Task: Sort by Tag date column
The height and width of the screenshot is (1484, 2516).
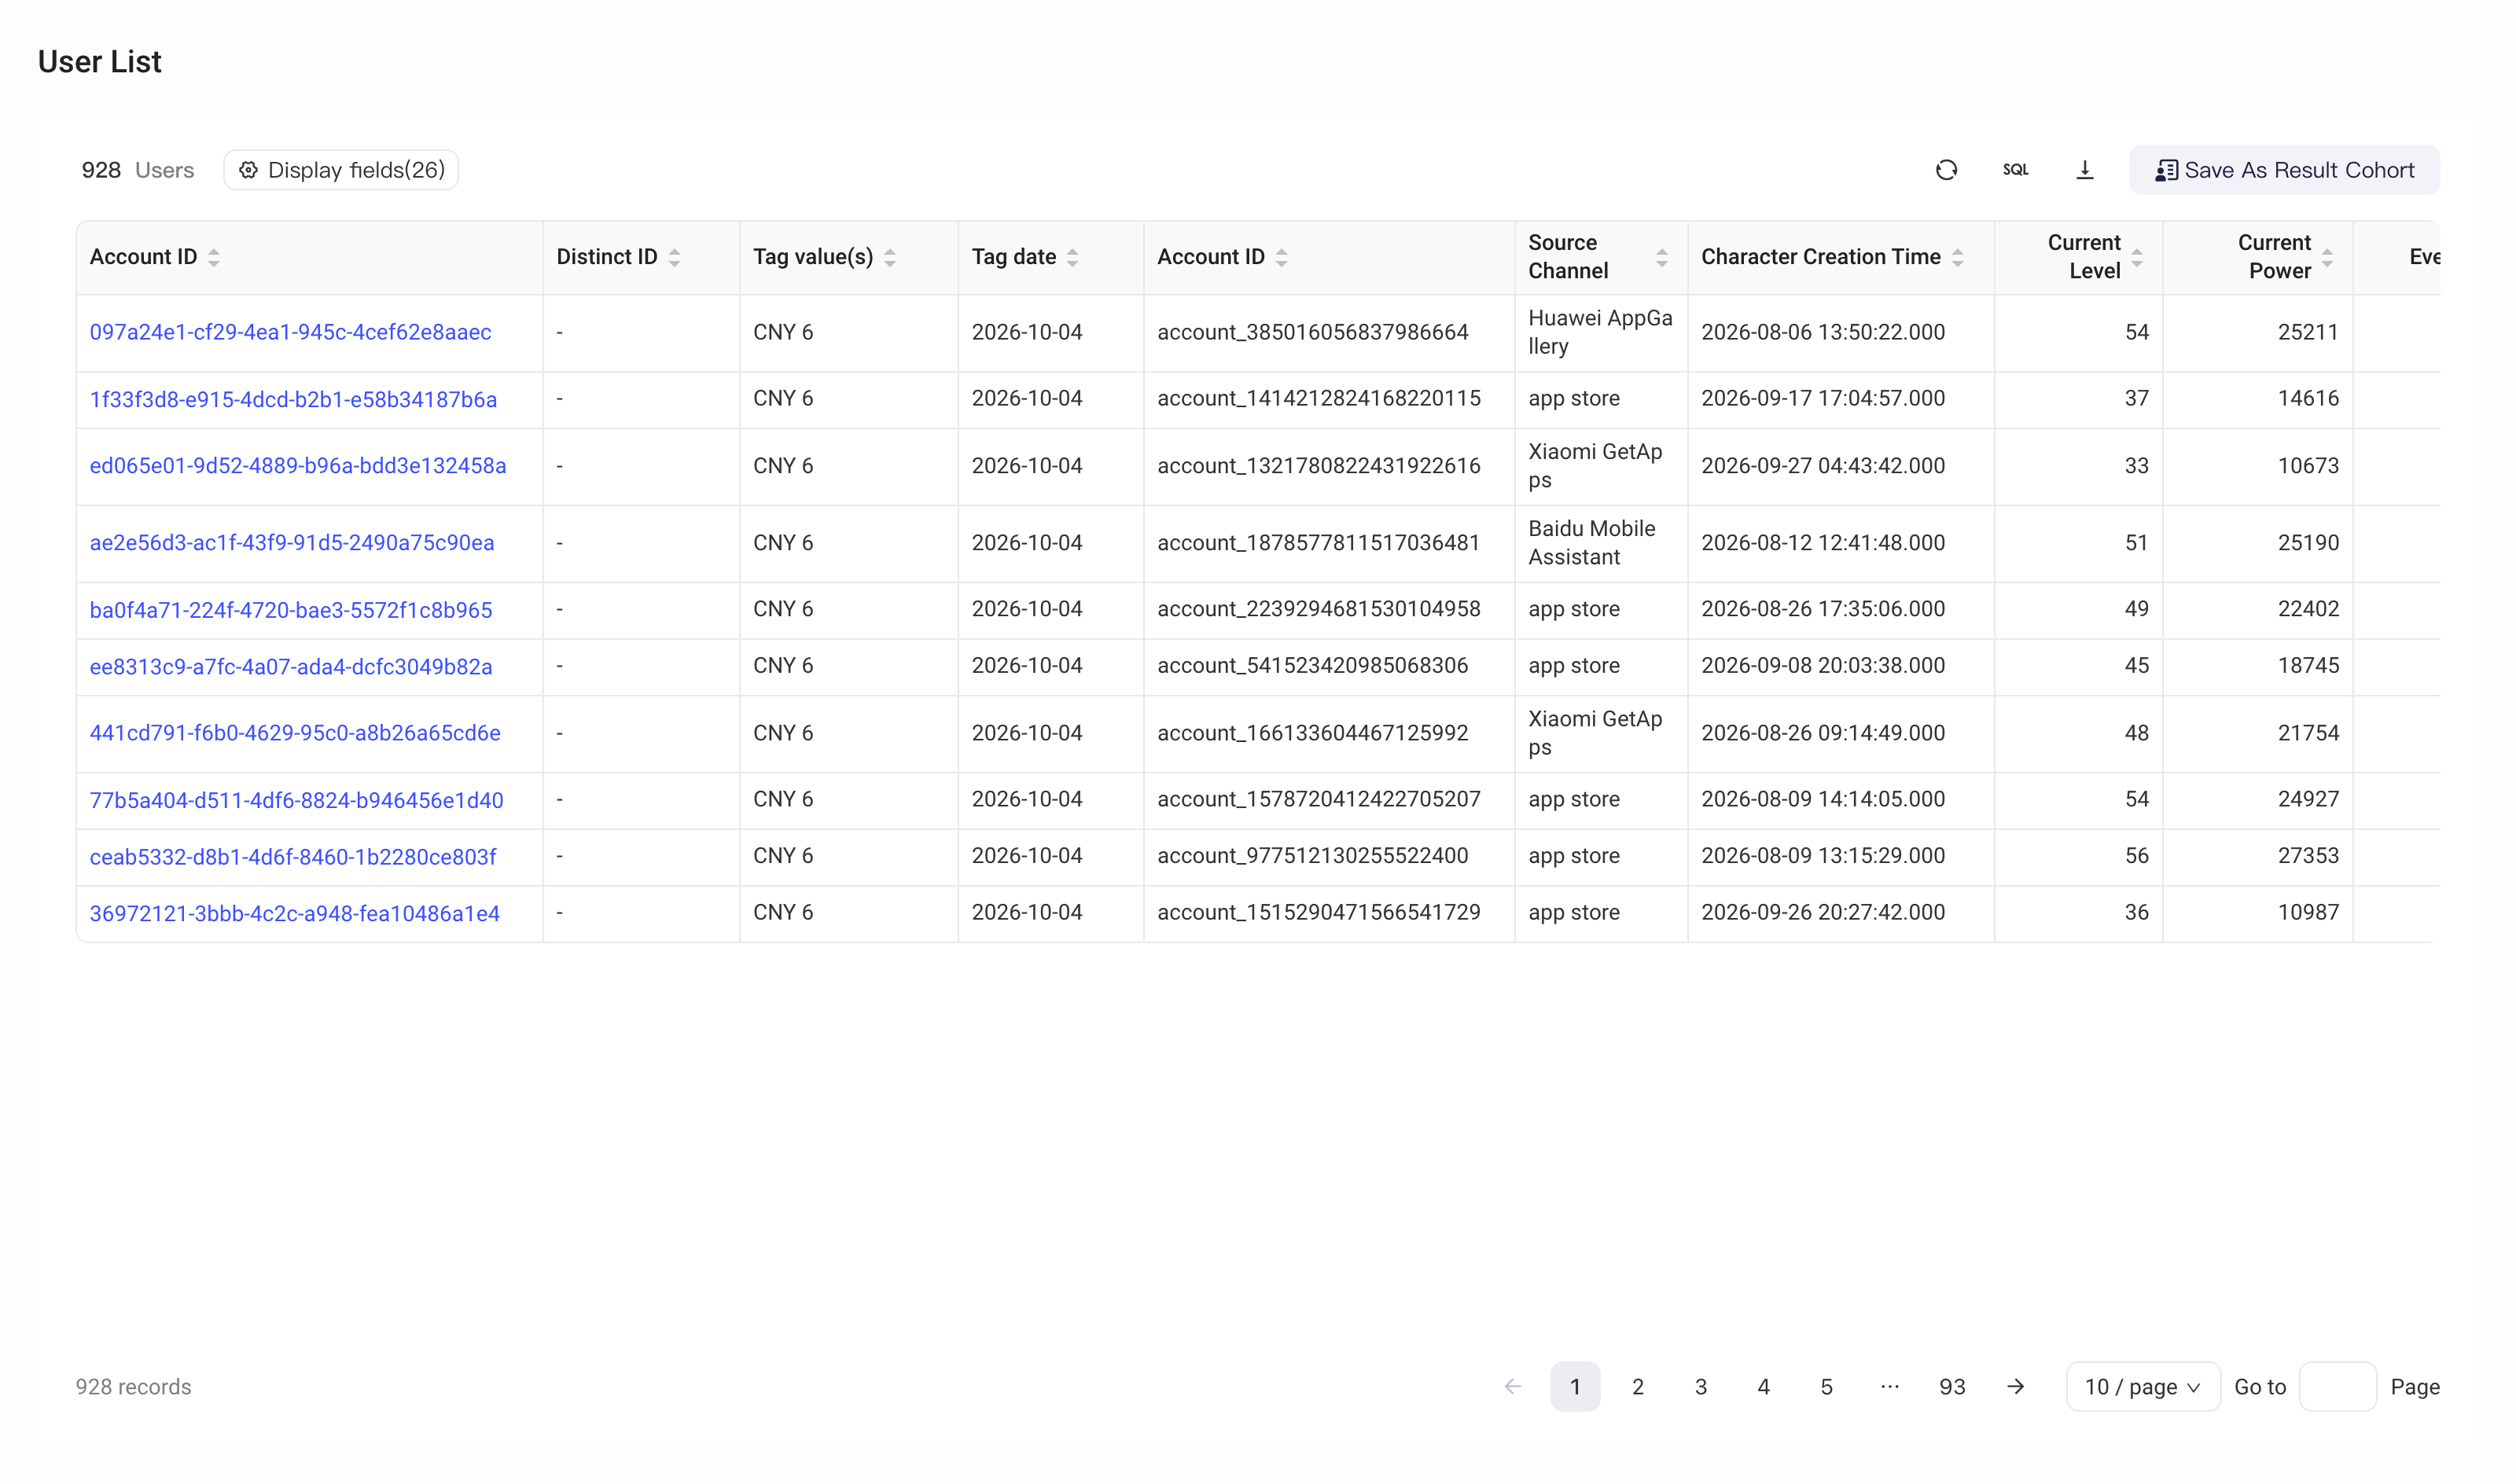Action: click(x=1073, y=257)
